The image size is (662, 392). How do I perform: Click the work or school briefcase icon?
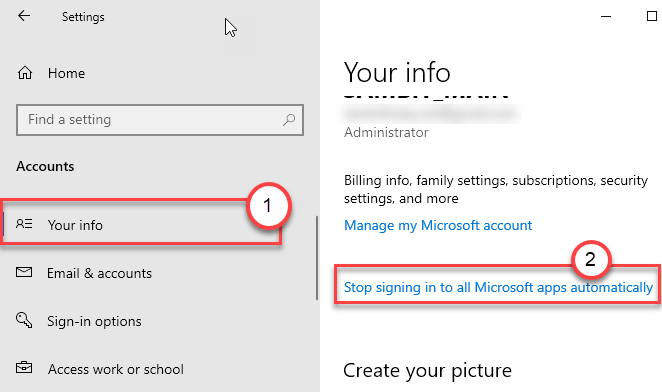(24, 368)
